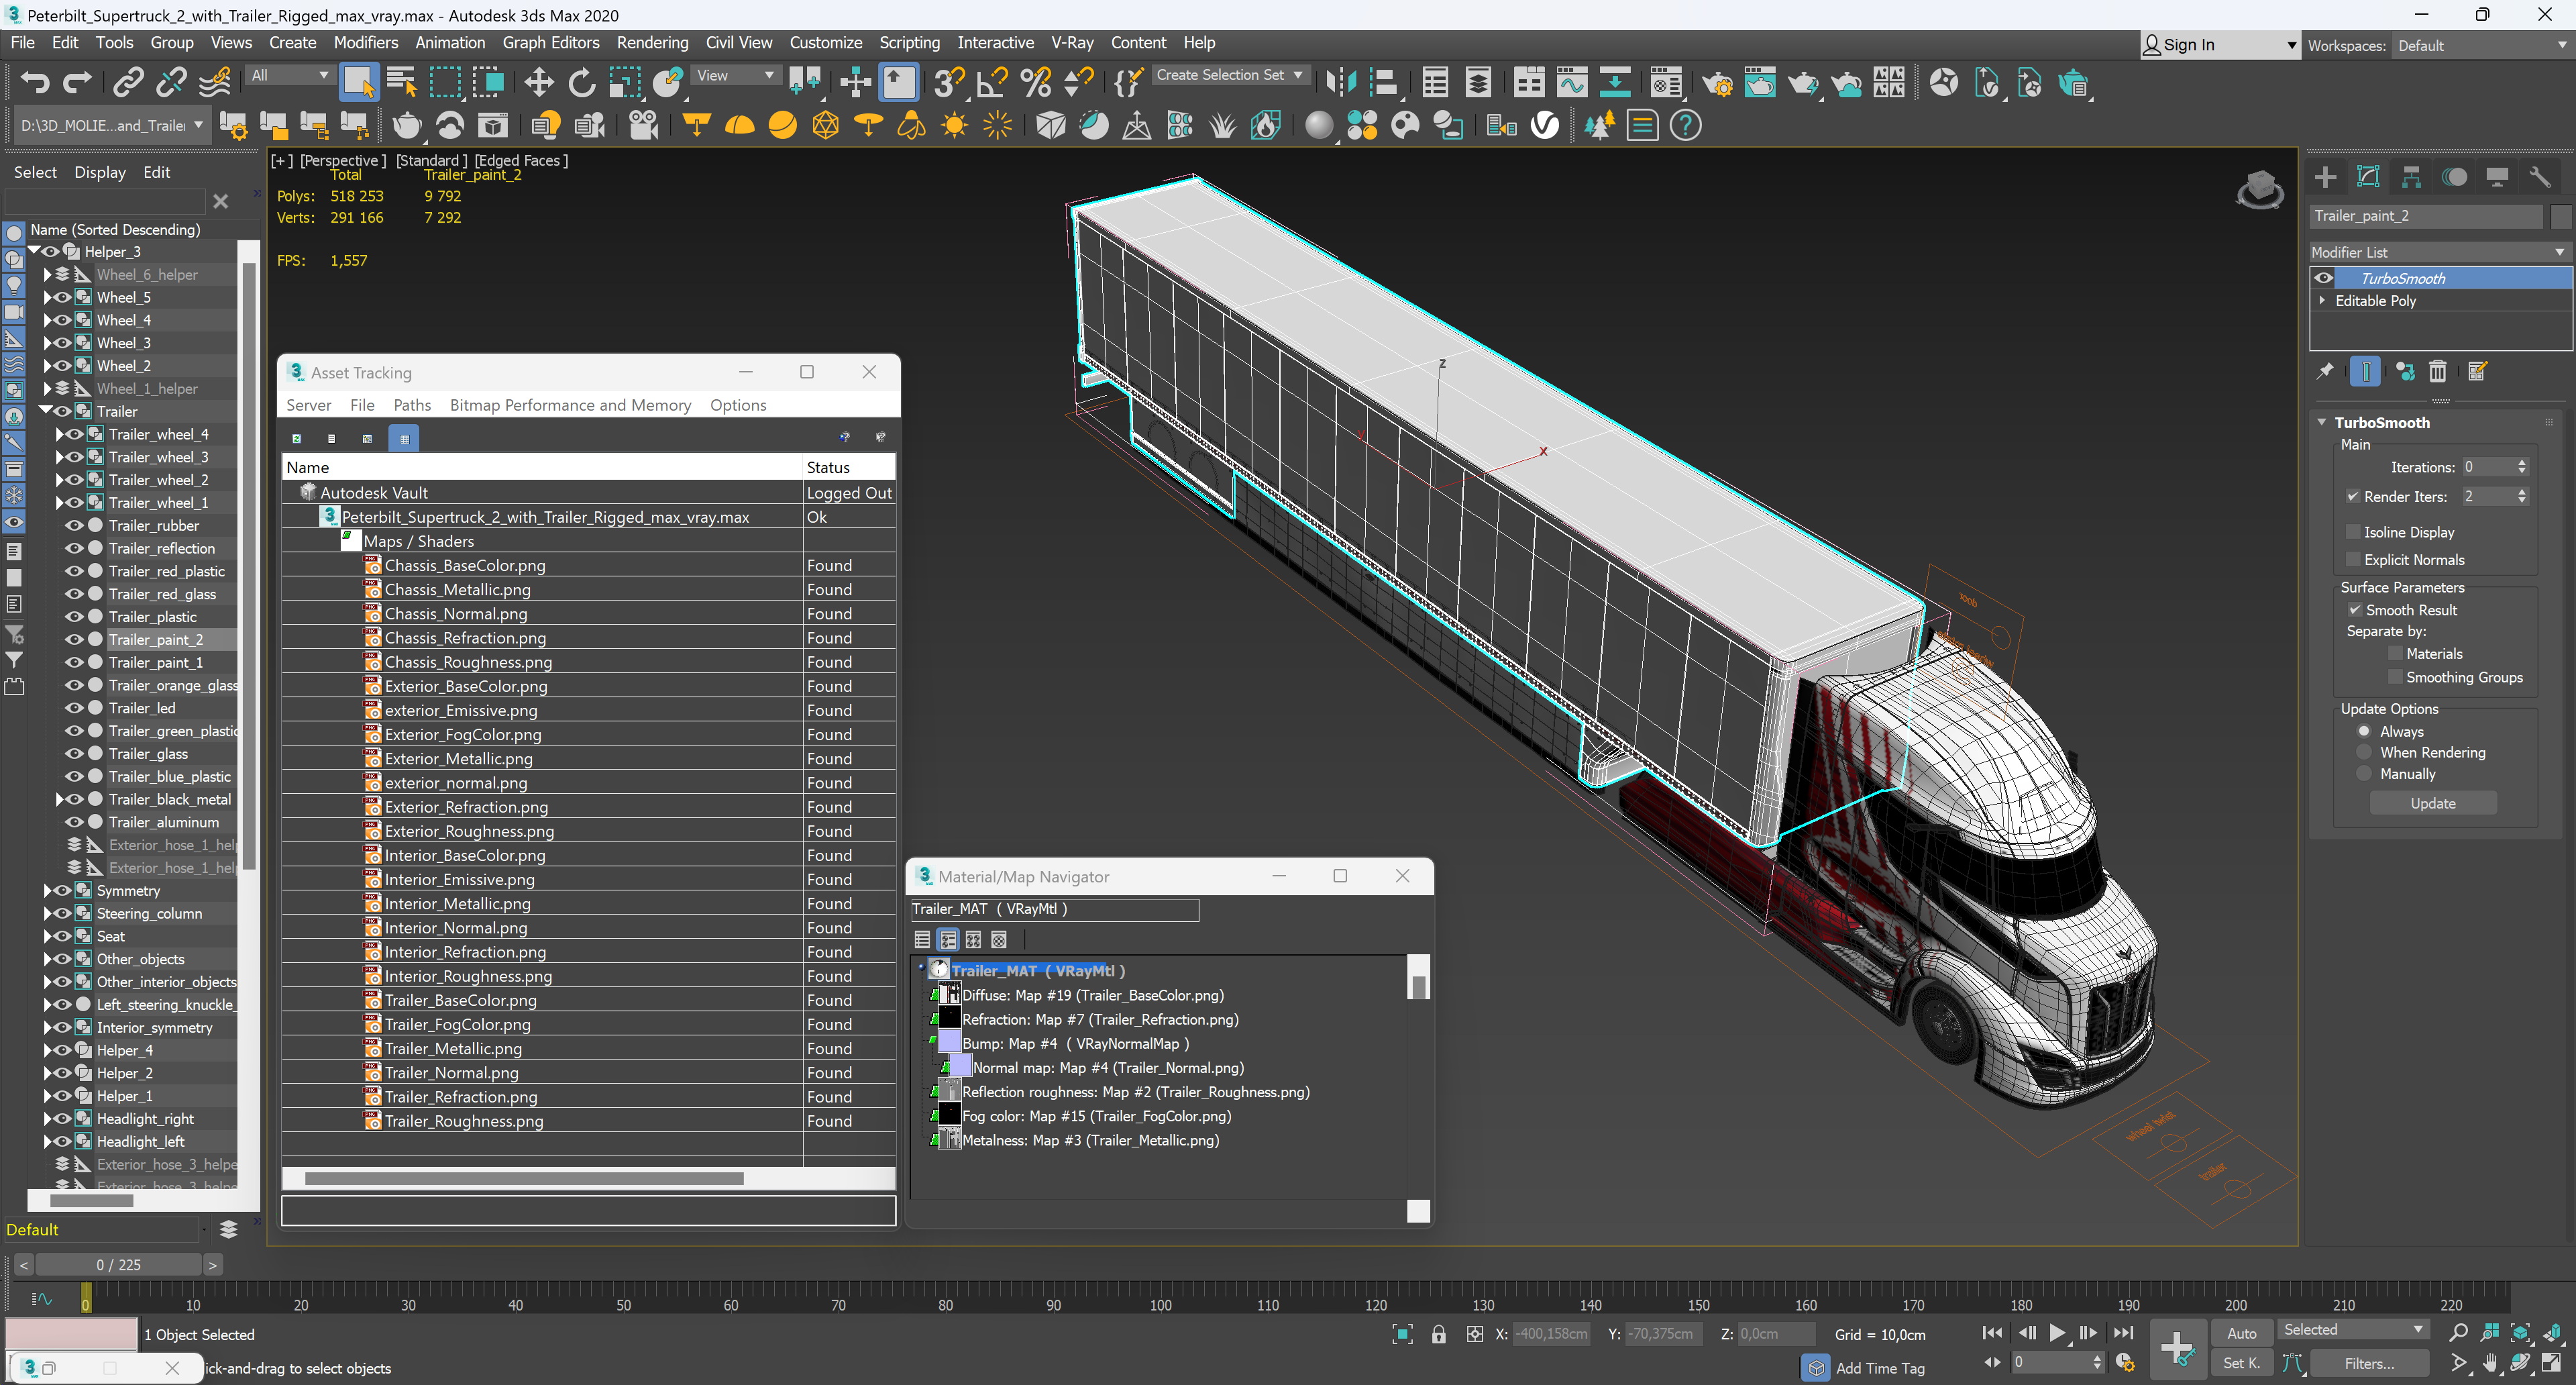Open the Create command panel tab

pyautogui.click(x=2325, y=177)
